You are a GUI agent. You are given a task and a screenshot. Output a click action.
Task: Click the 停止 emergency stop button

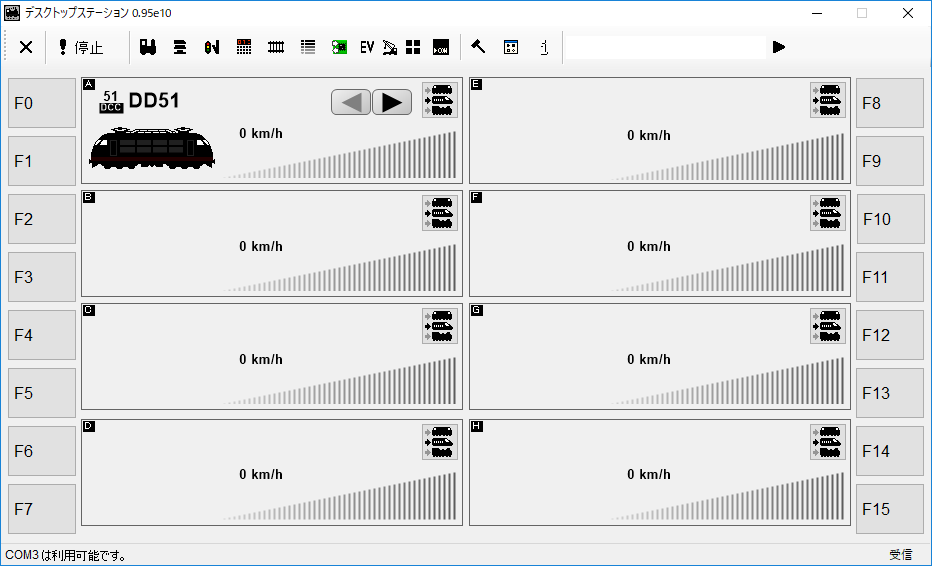coord(81,47)
